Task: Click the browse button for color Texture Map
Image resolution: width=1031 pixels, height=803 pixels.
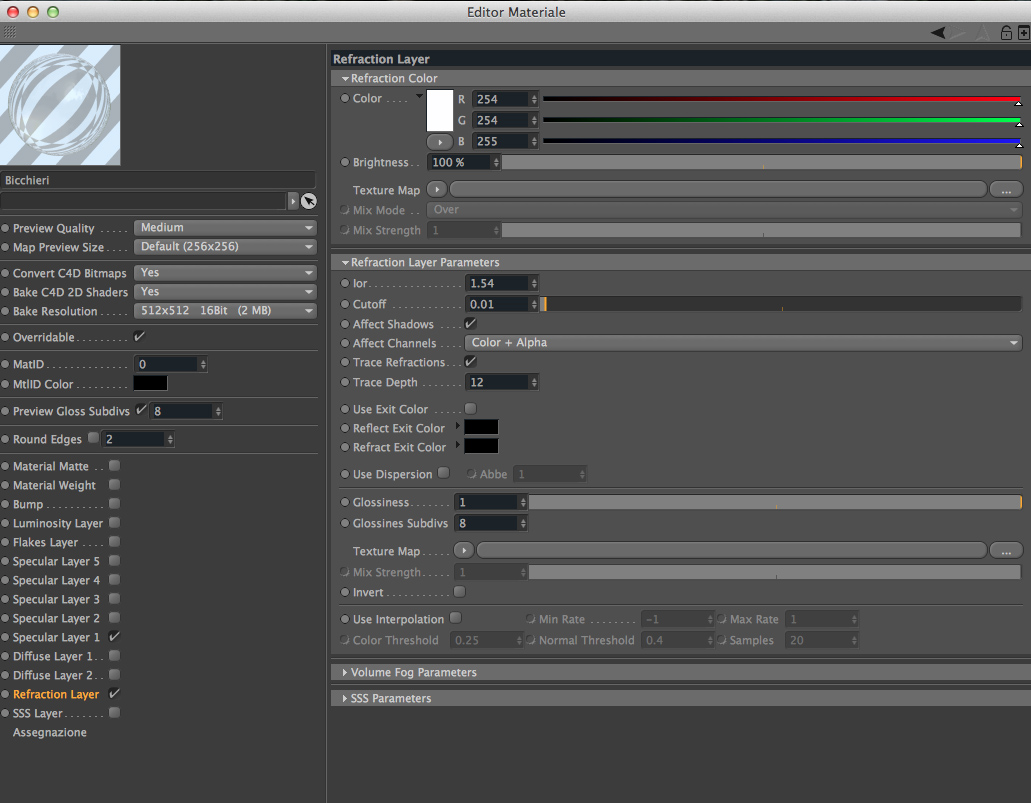Action: pyautogui.click(x=1006, y=189)
